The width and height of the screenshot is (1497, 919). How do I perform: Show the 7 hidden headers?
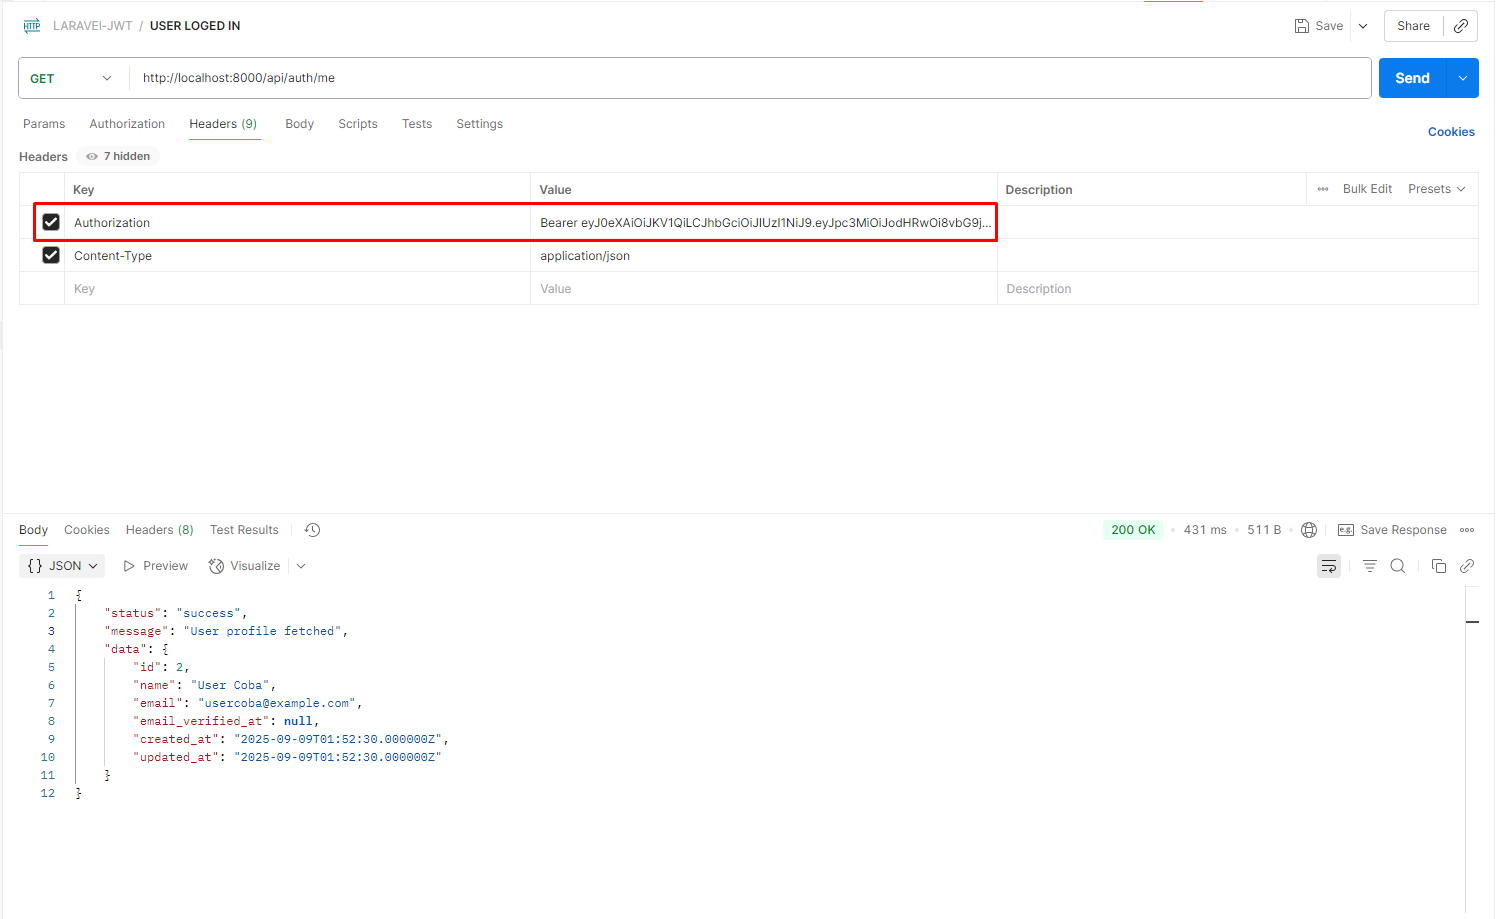[119, 156]
